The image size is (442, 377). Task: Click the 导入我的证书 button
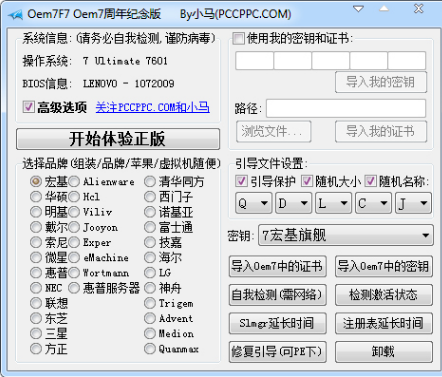381,131
